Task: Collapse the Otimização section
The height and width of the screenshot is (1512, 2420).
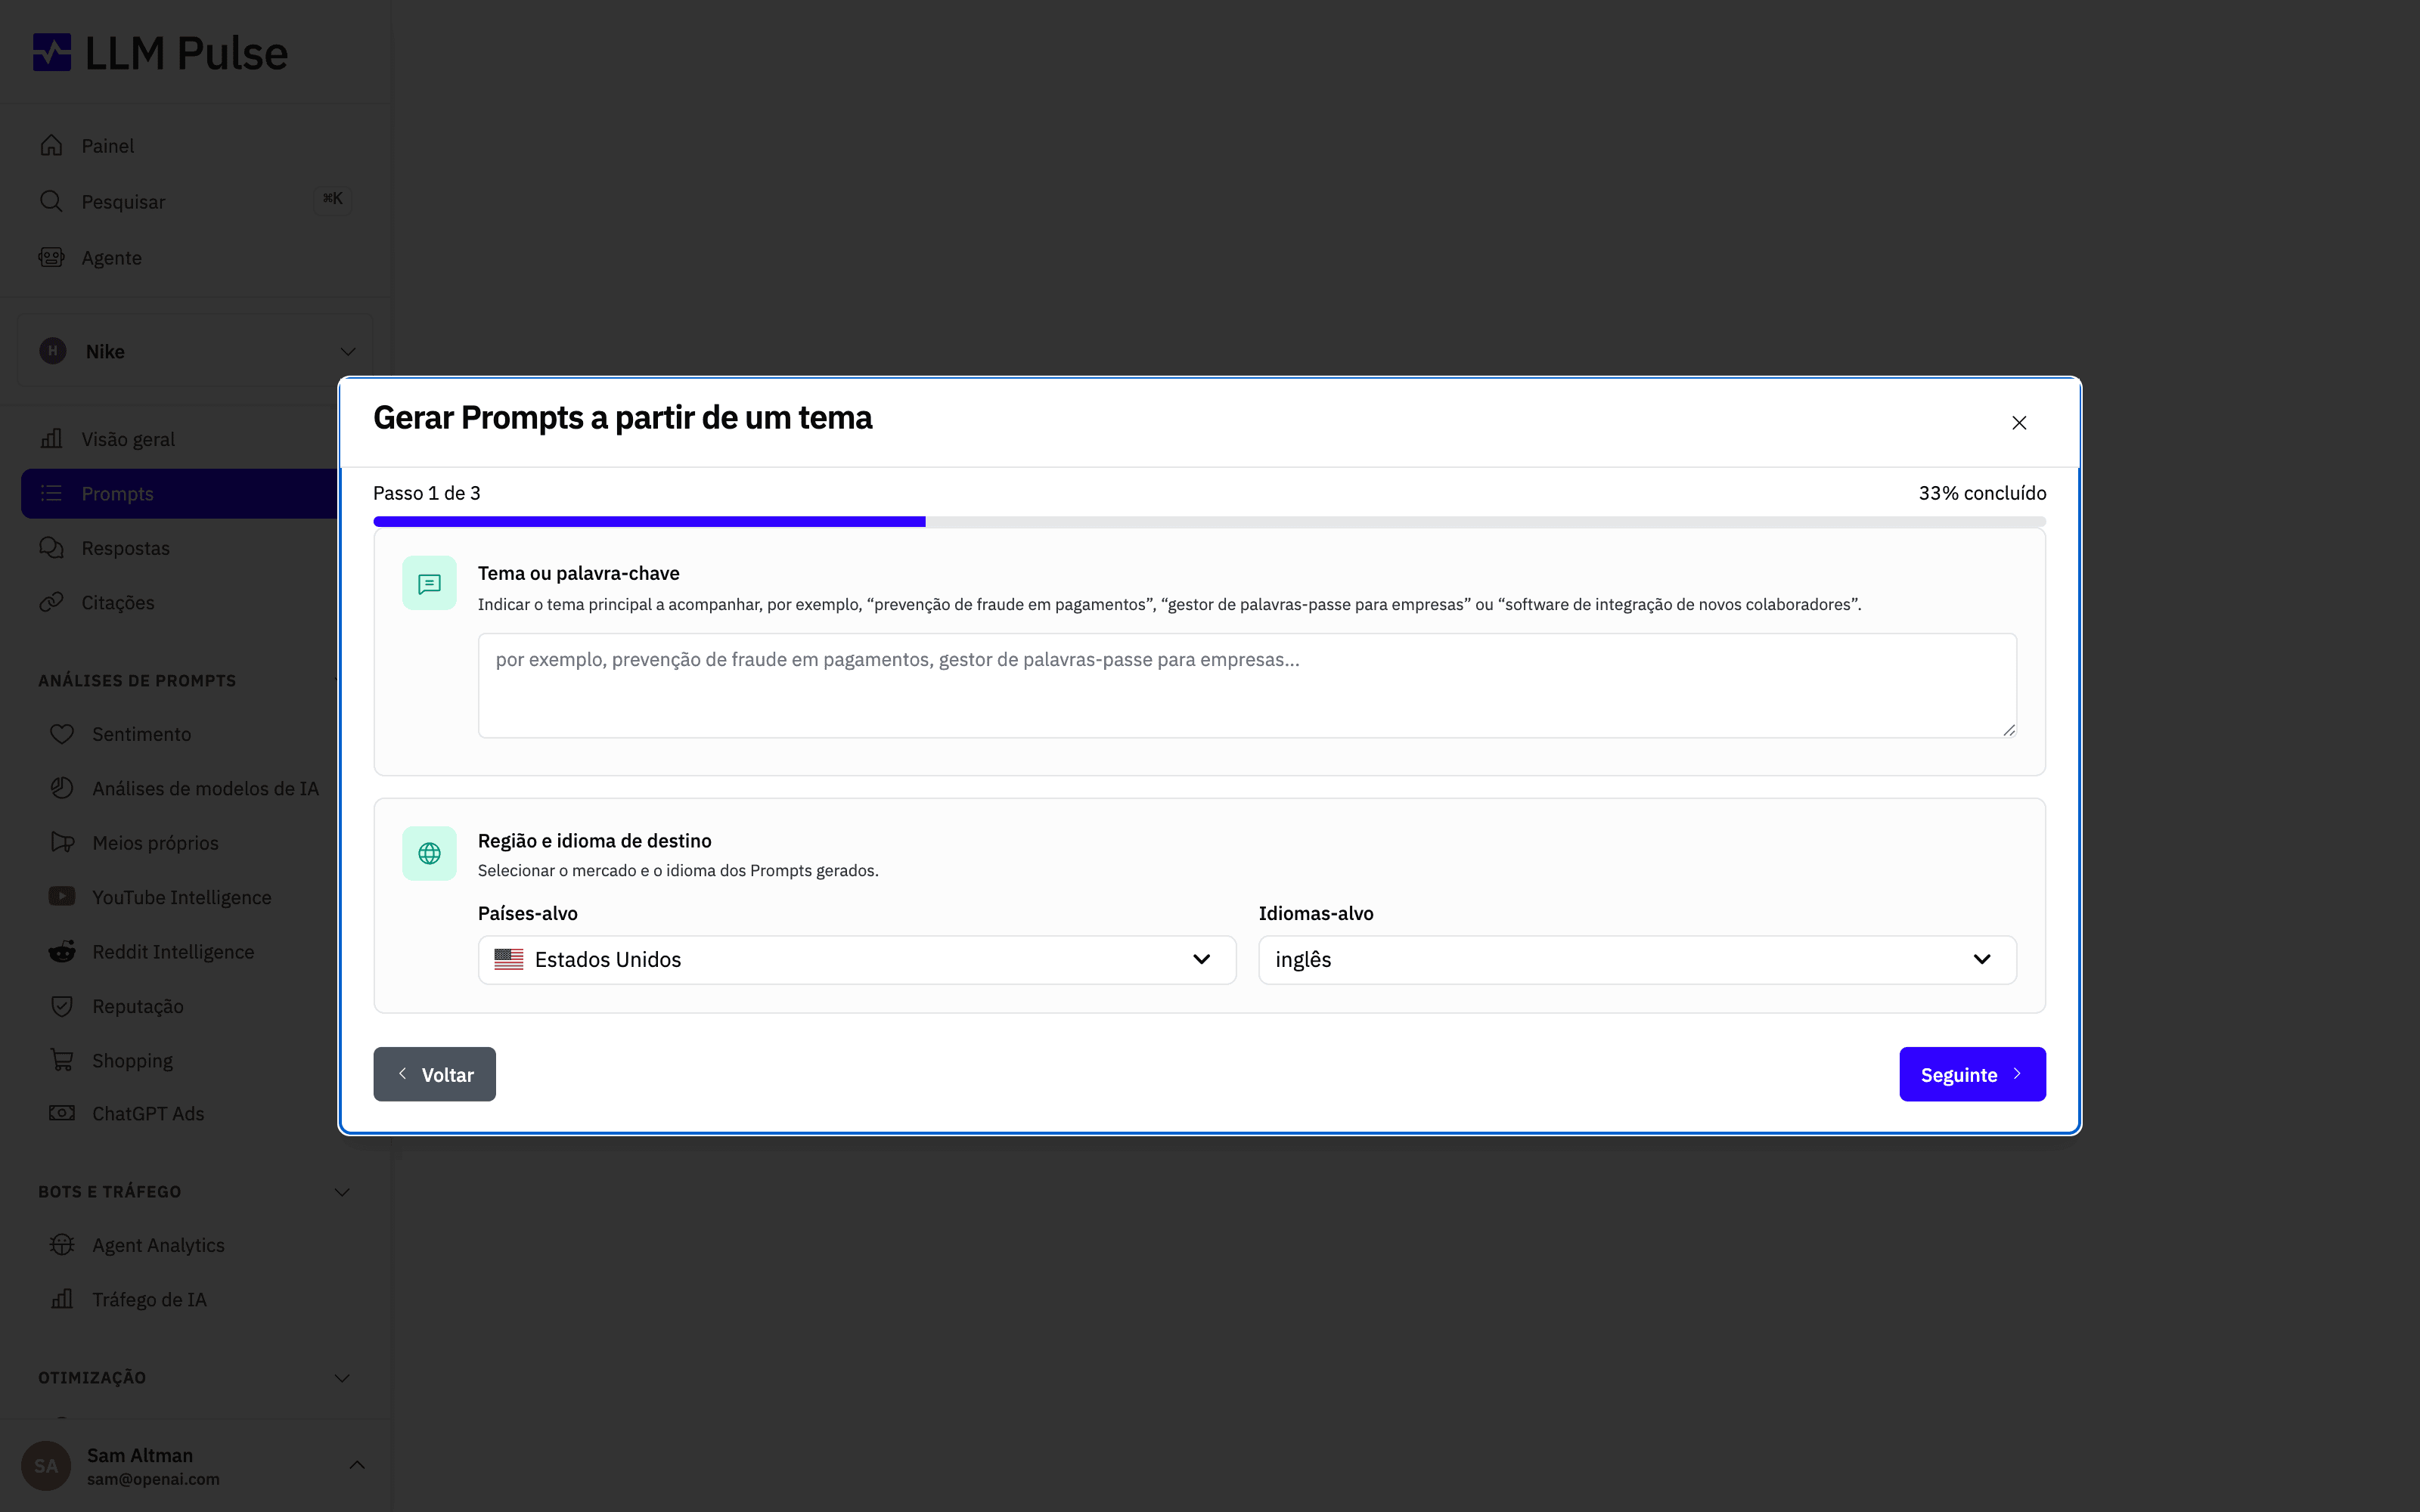Action: pyautogui.click(x=342, y=1378)
